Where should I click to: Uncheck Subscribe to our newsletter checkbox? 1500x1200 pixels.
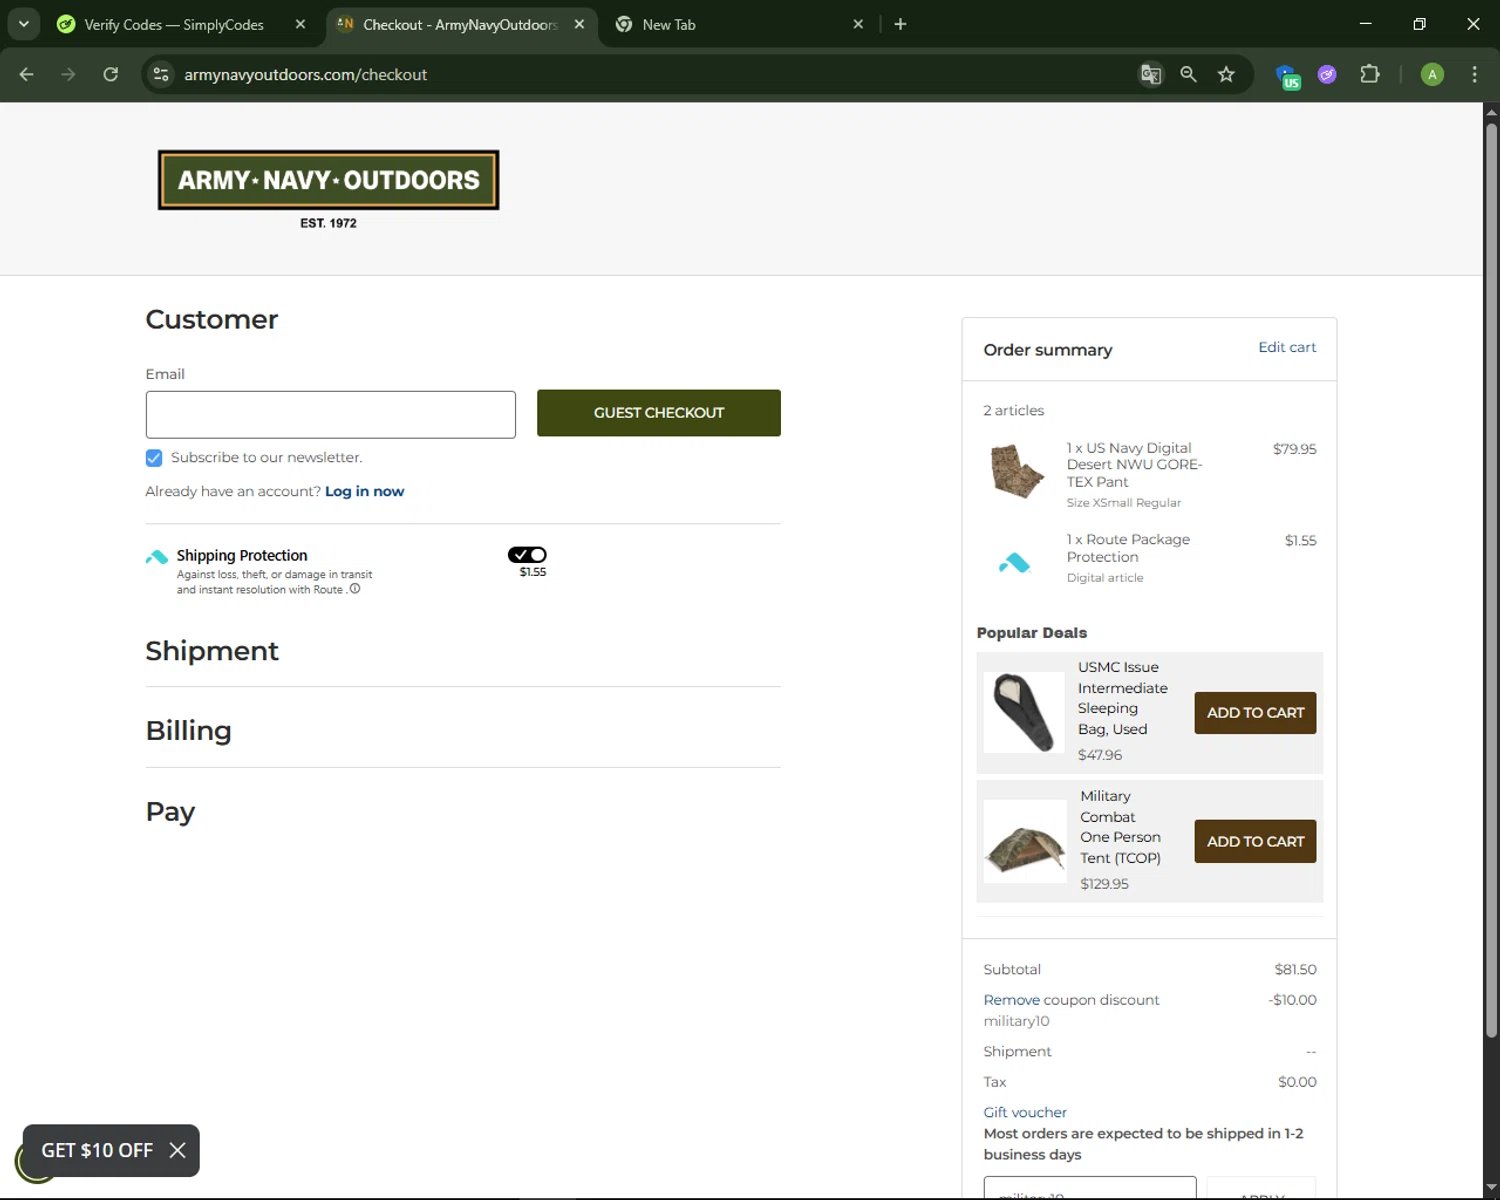coord(154,458)
